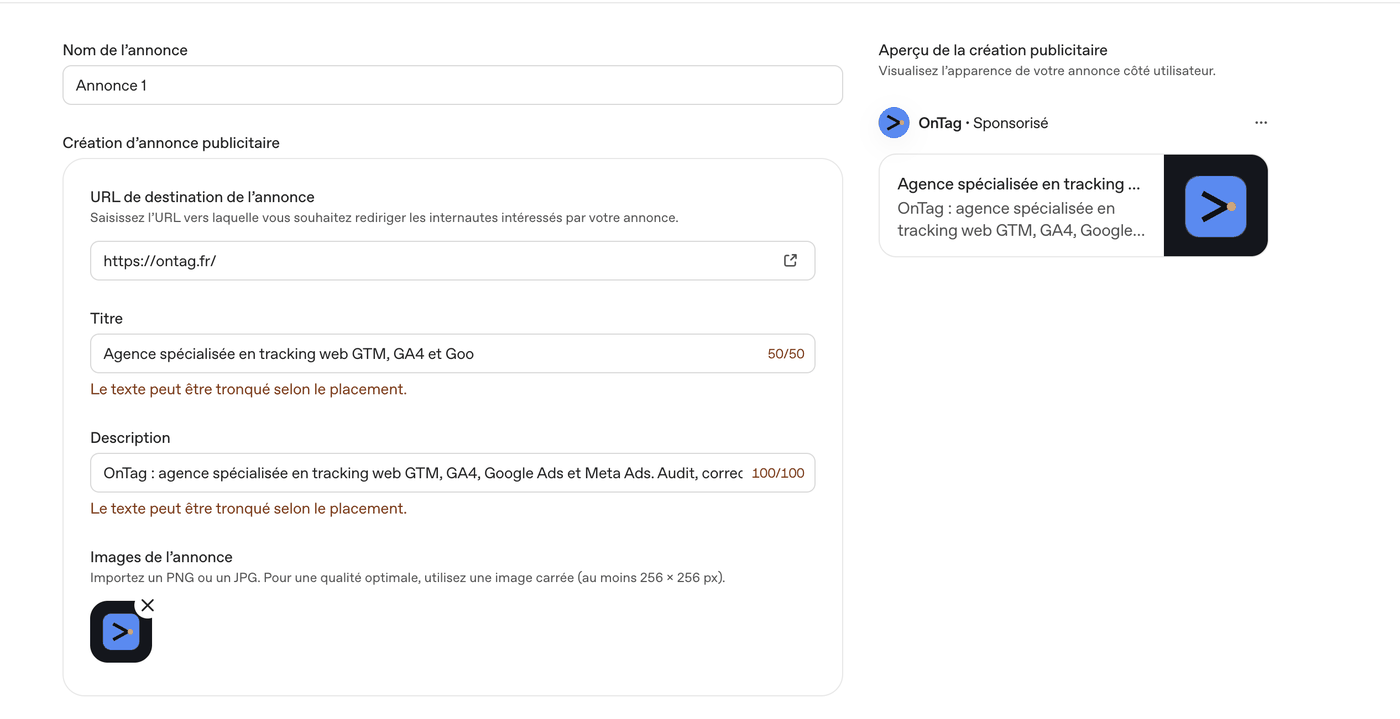The height and width of the screenshot is (719, 1400).
Task: Click the https://ontag.fr/ URL field
Action: click(x=453, y=261)
